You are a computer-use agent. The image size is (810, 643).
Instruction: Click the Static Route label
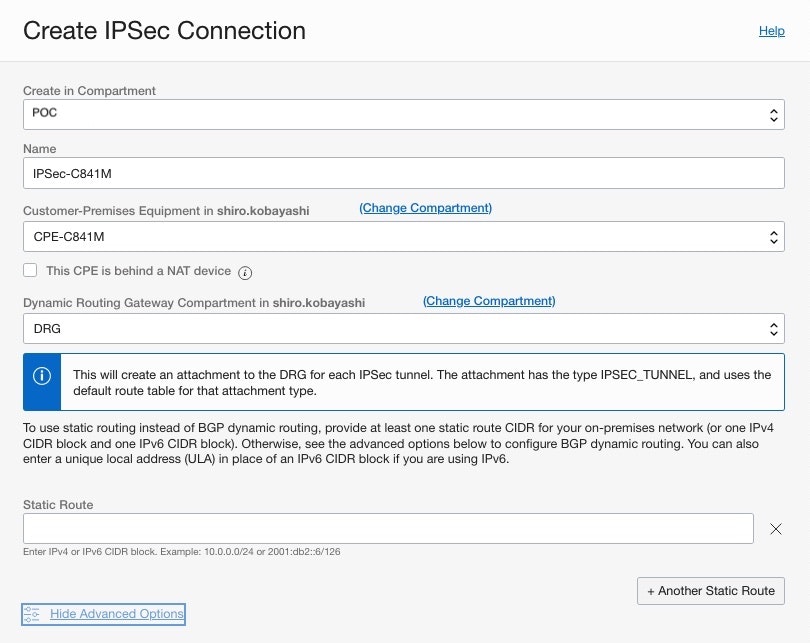[58, 505]
